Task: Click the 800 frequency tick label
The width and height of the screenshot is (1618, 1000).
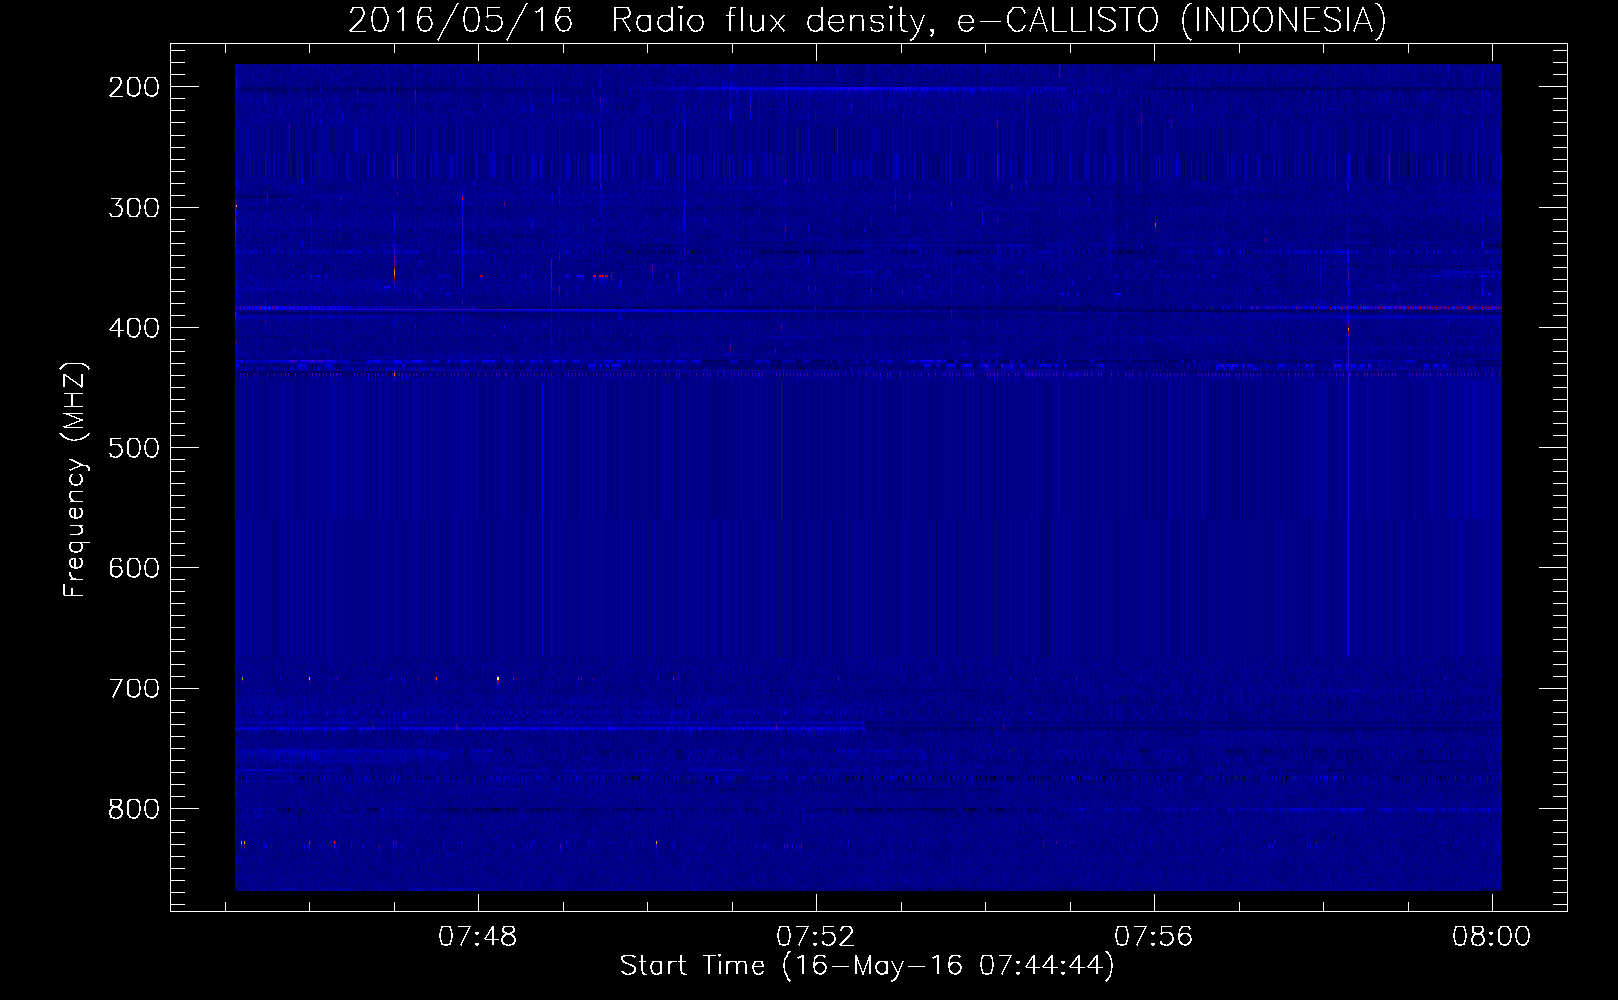Action: pos(134,808)
